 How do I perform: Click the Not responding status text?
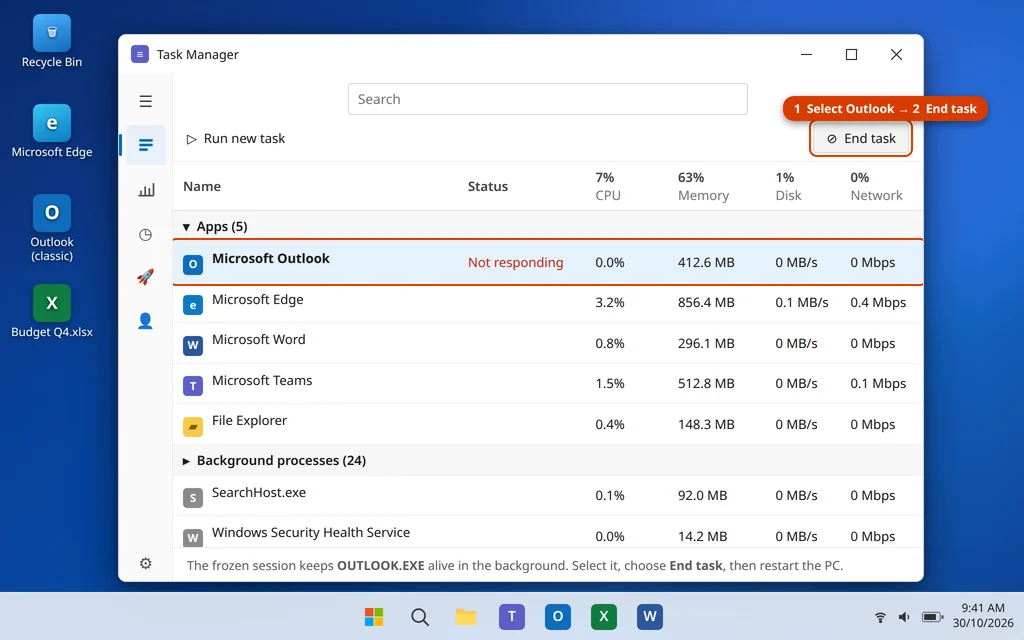515,263
